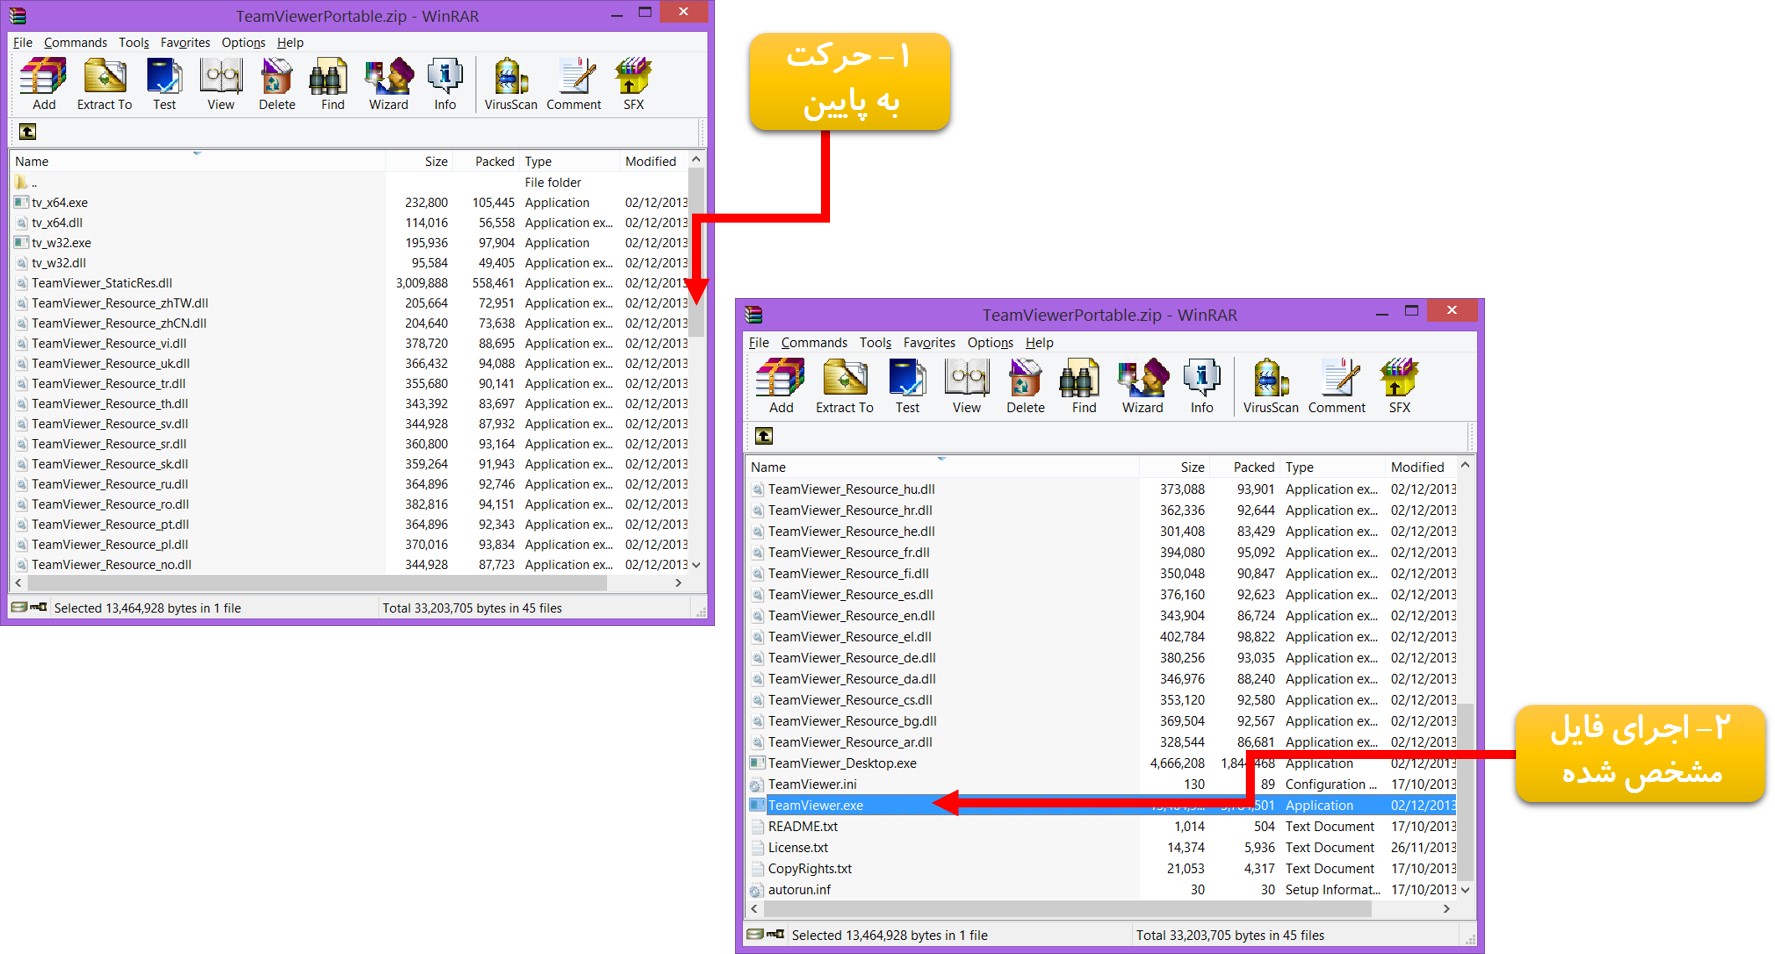This screenshot has height=954, width=1775.
Task: Open Wizard in left WinRAR window
Action: [x=388, y=84]
